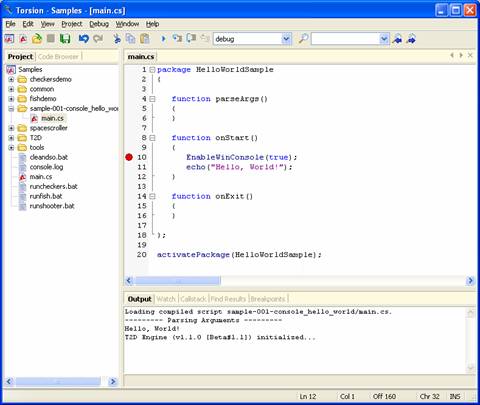The width and height of the screenshot is (480, 405).
Task: Click the green Save All disk icon
Action: [x=65, y=39]
